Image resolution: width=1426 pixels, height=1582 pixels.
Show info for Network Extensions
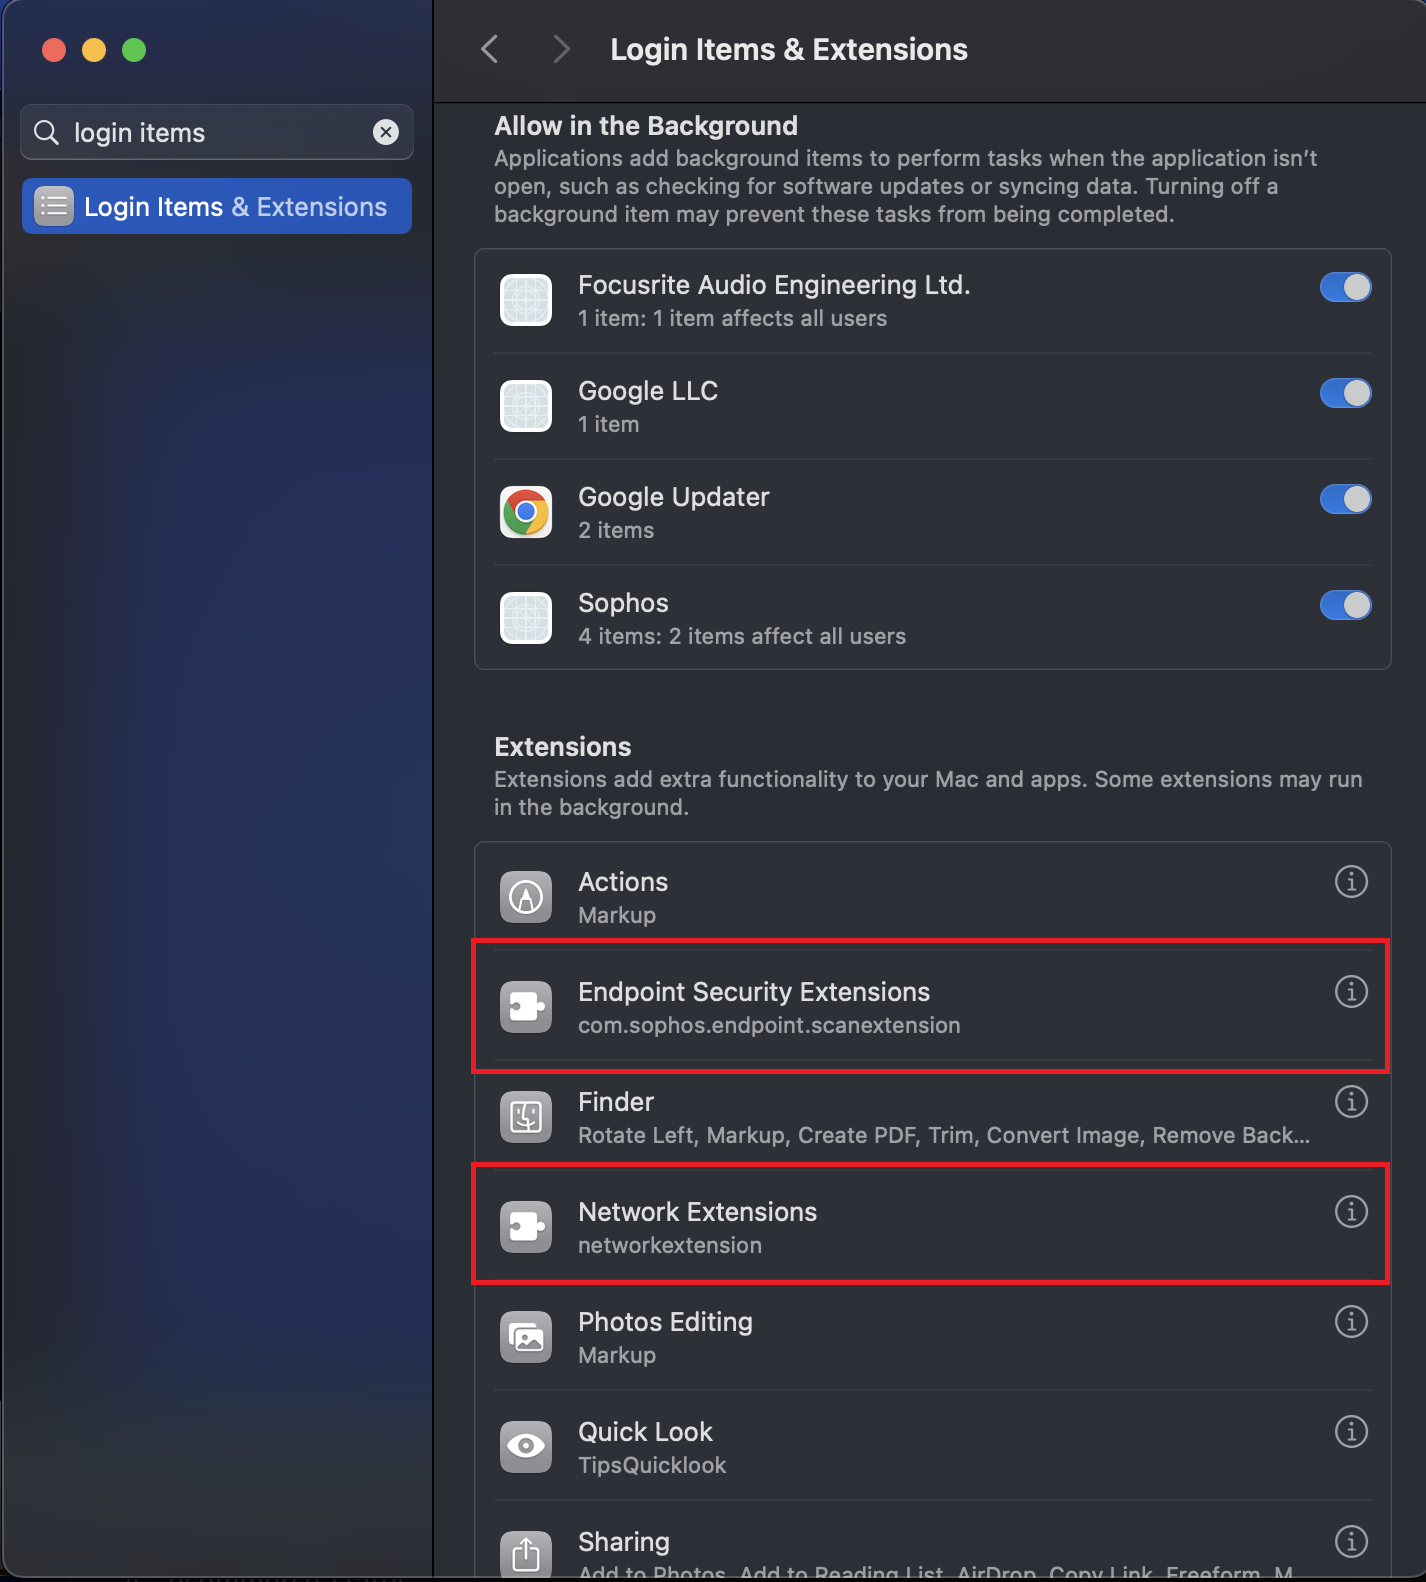tap(1351, 1212)
